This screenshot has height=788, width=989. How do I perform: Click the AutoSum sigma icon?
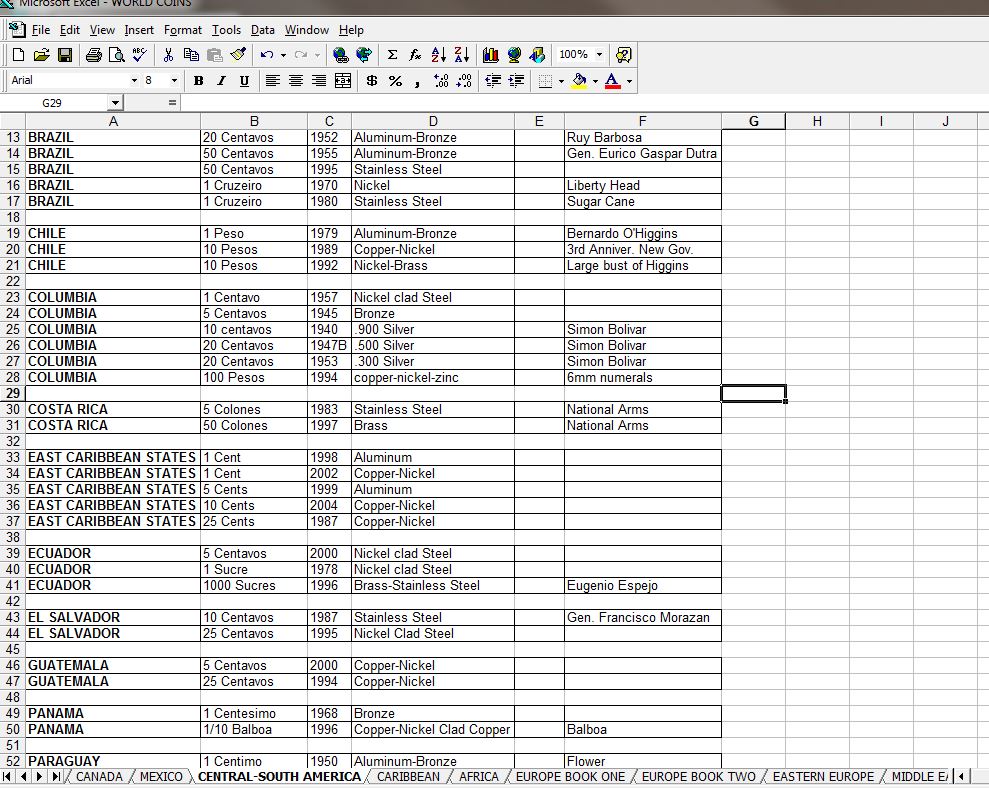point(392,55)
